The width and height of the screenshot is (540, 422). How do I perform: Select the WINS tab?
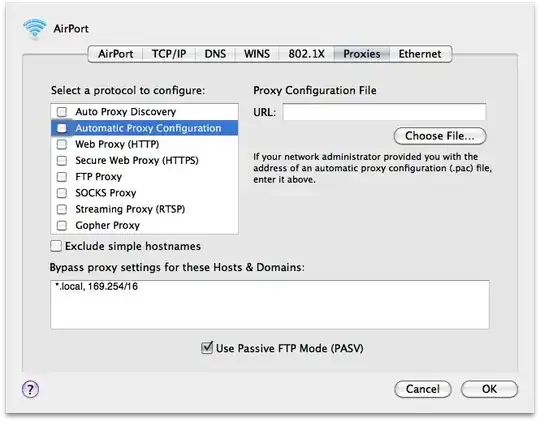point(257,54)
